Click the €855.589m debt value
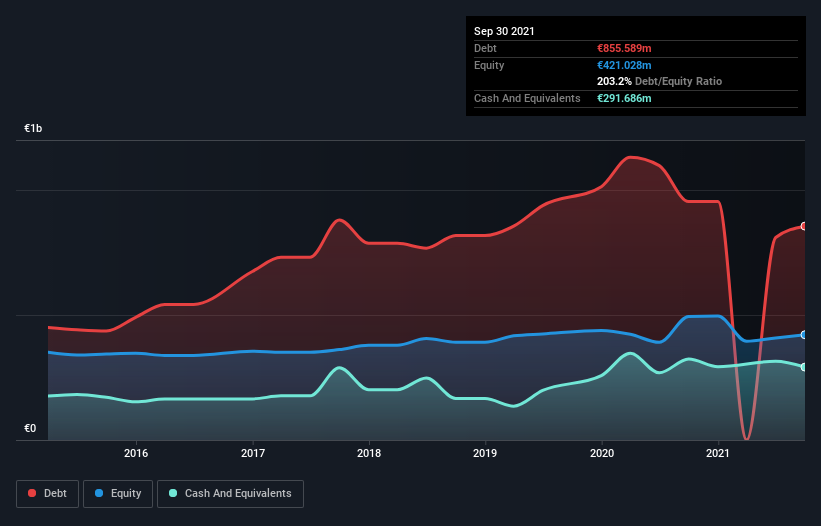821x526 pixels. [x=624, y=49]
